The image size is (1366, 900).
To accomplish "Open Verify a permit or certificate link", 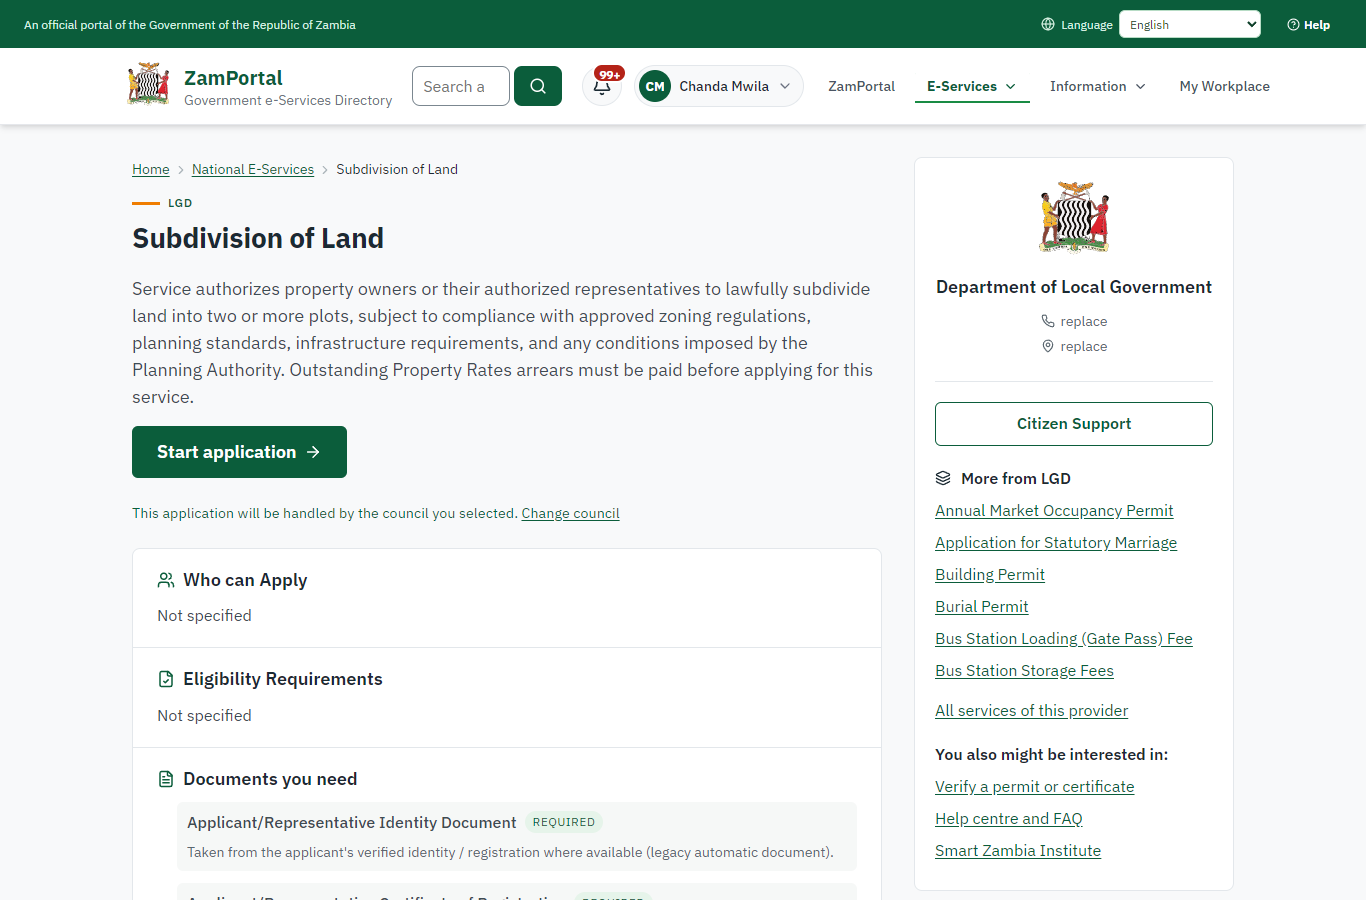I will point(1035,786).
